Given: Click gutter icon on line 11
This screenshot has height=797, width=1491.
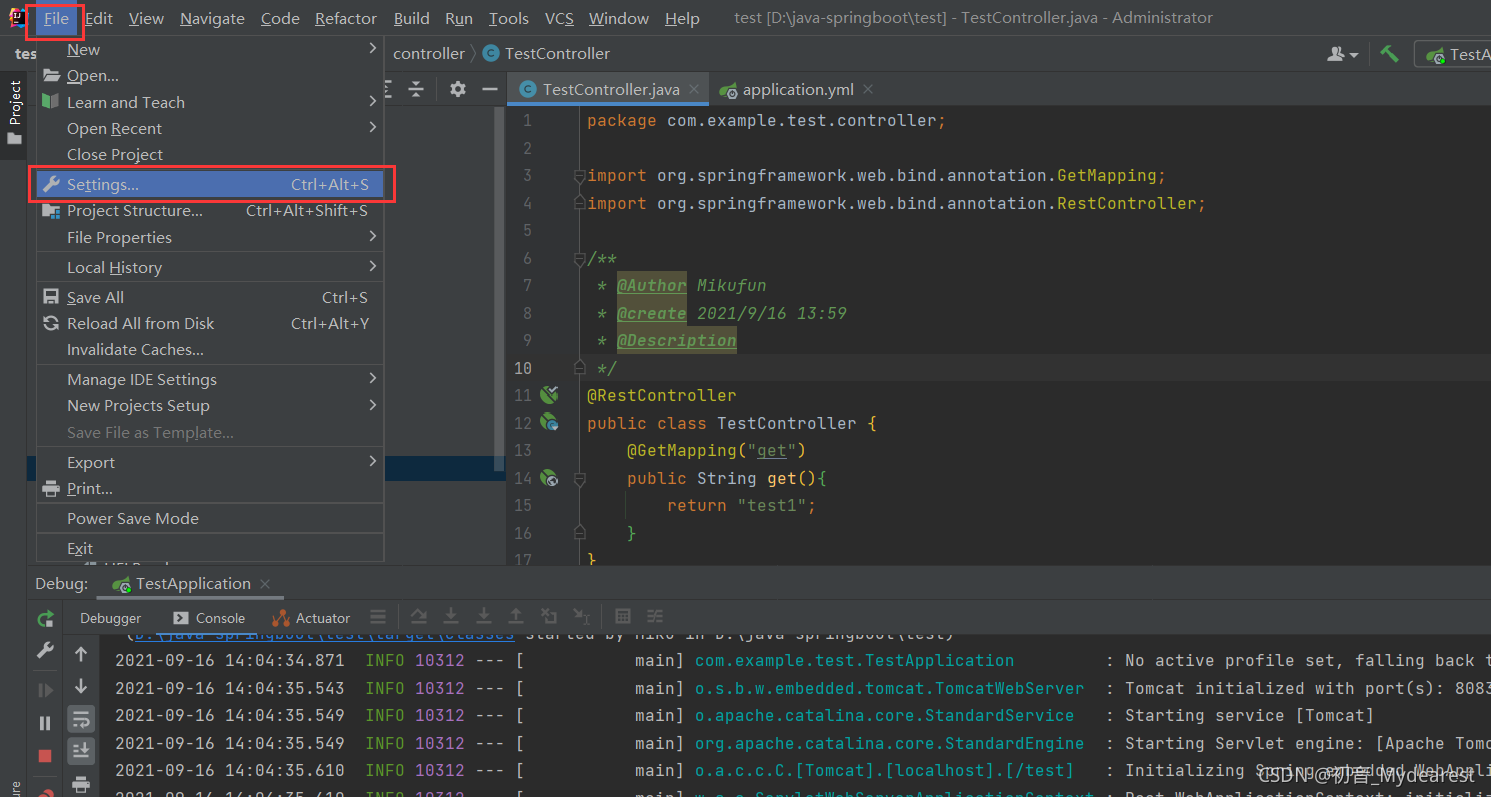Looking at the screenshot, I should pyautogui.click(x=549, y=395).
